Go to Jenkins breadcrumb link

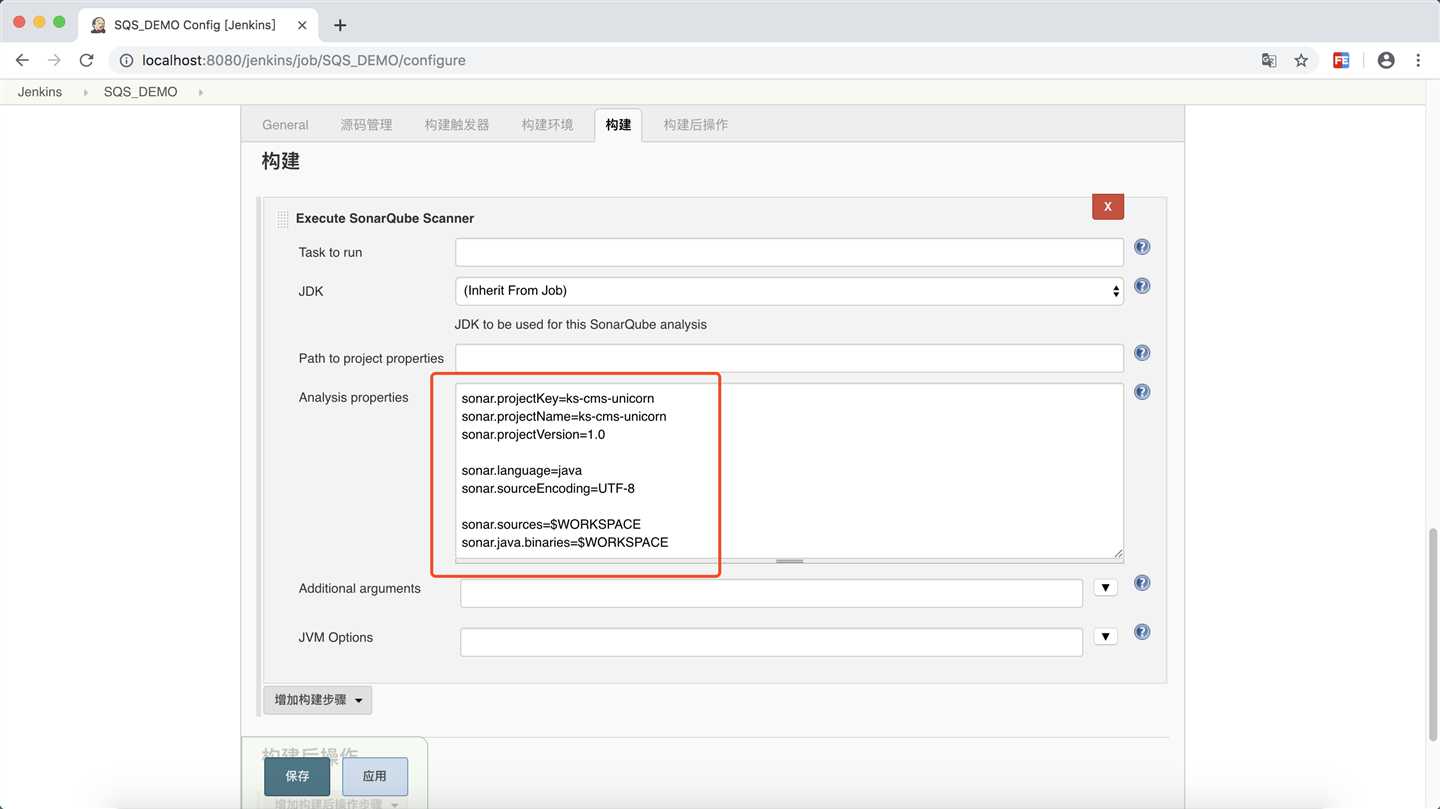click(40, 92)
